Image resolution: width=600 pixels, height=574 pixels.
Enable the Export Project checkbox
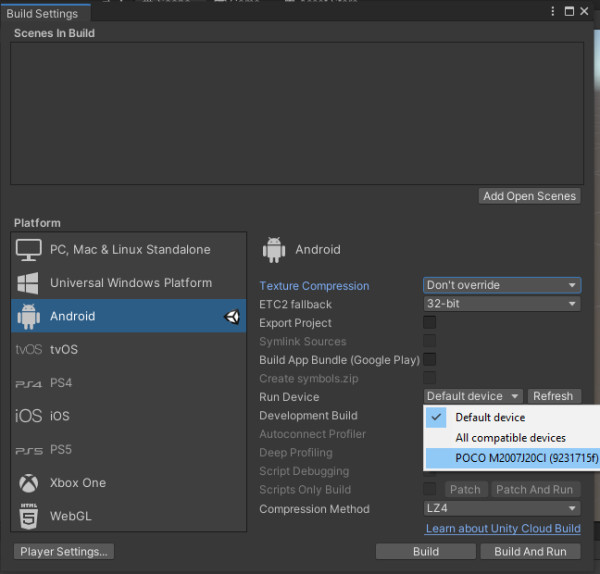[x=429, y=322]
